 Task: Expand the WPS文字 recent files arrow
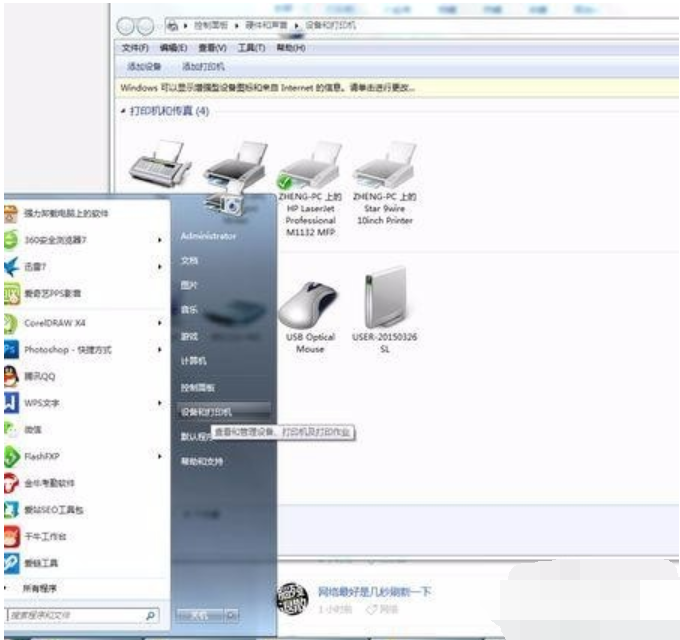click(160, 403)
